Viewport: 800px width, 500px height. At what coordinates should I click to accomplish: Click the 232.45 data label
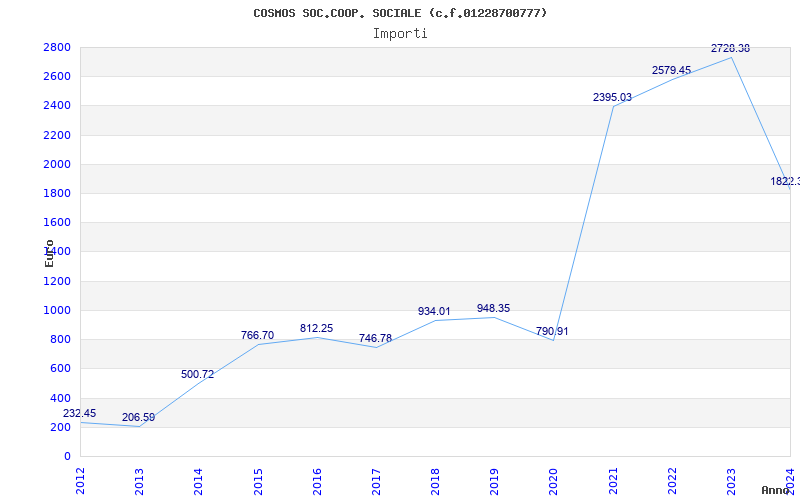coord(79,413)
